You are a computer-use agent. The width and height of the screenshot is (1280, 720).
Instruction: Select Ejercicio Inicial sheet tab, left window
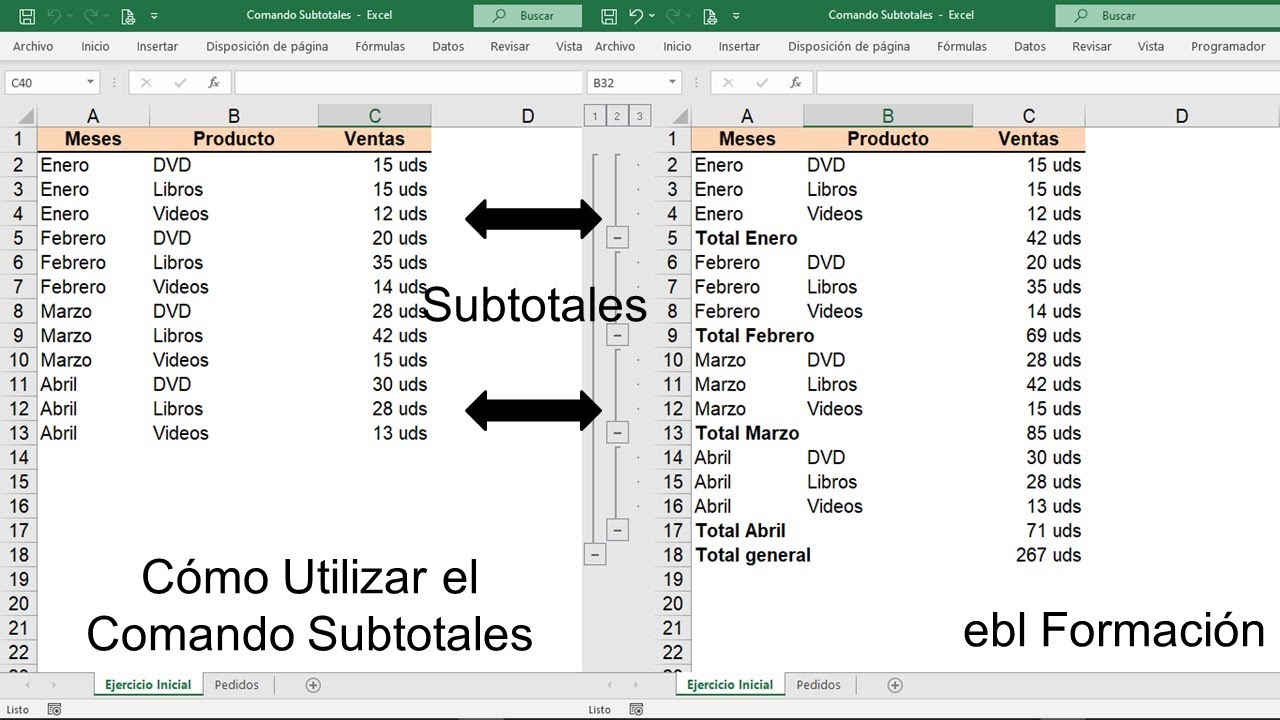pos(148,685)
